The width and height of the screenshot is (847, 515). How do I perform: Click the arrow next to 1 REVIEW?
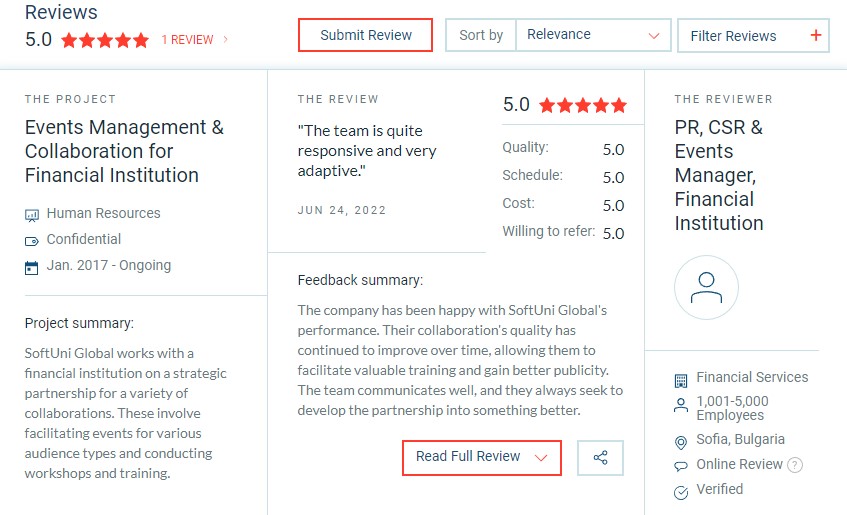[x=226, y=39]
